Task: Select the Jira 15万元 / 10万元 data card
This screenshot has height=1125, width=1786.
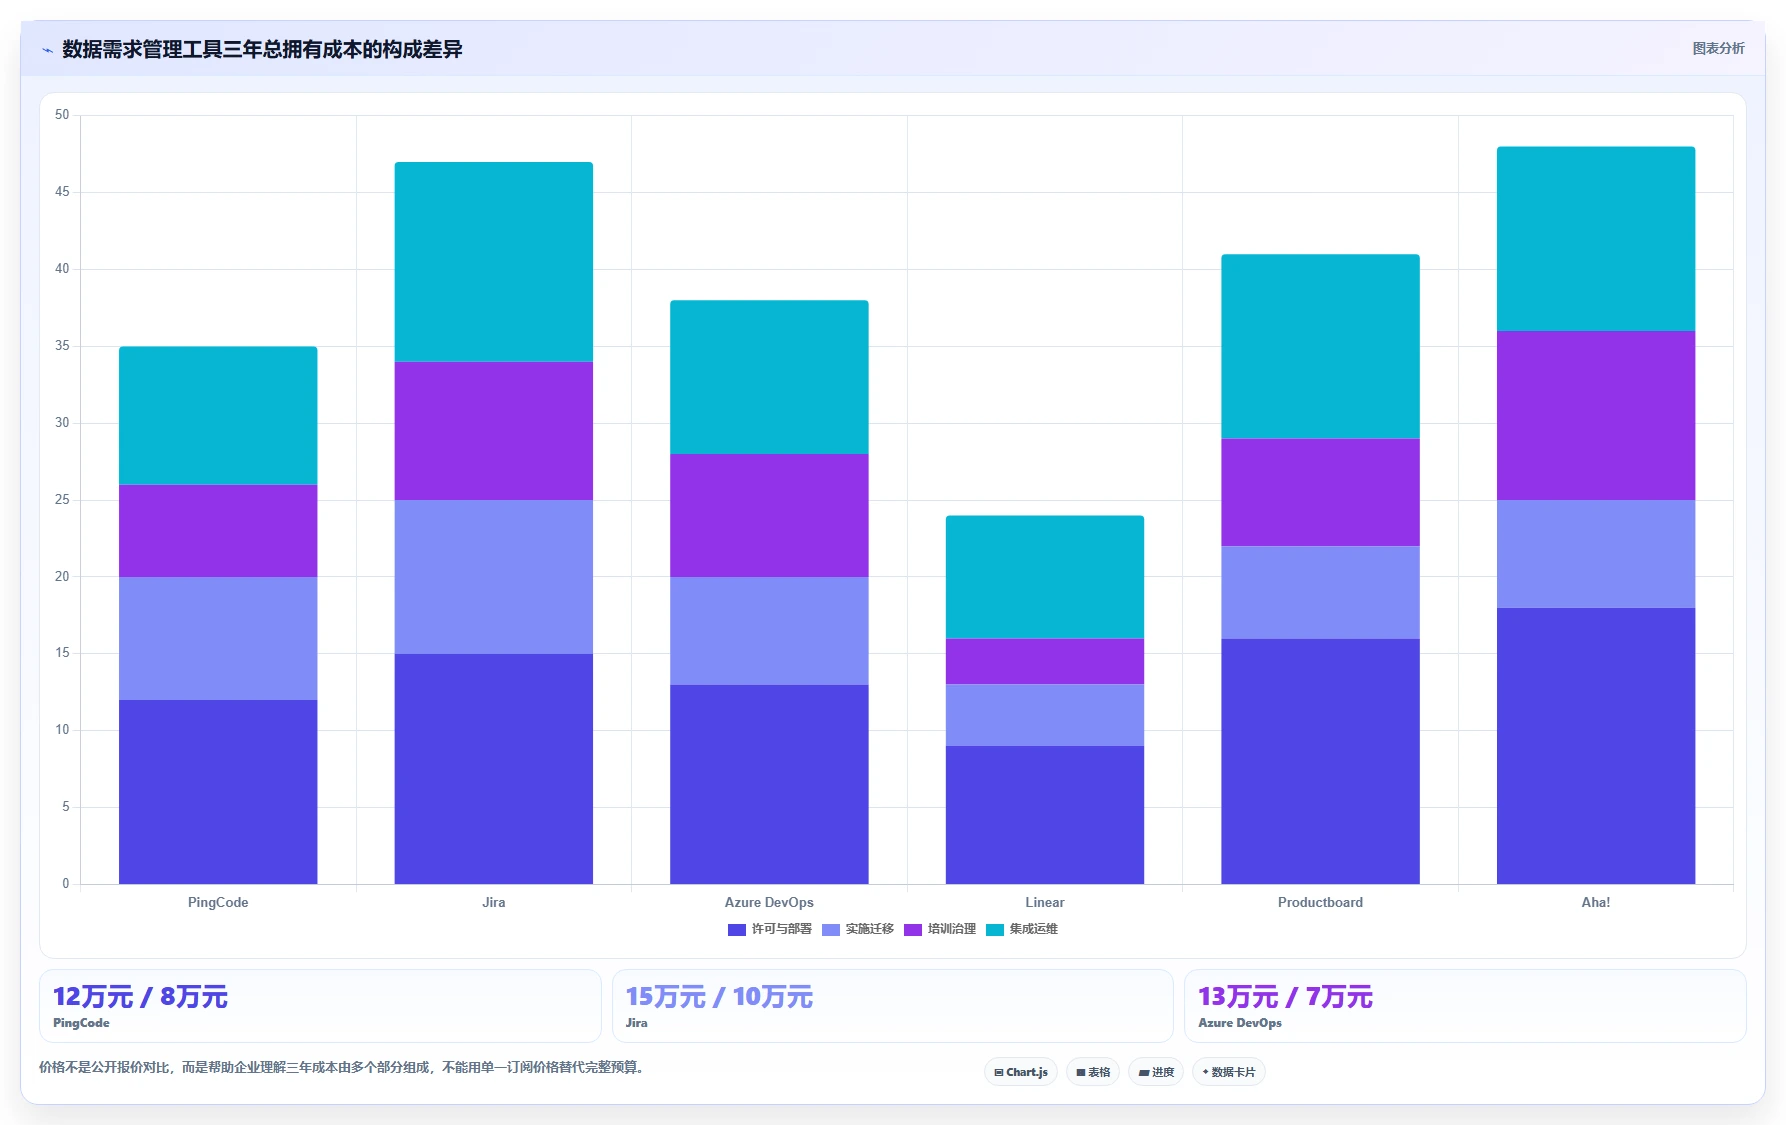Action: pos(893,1006)
